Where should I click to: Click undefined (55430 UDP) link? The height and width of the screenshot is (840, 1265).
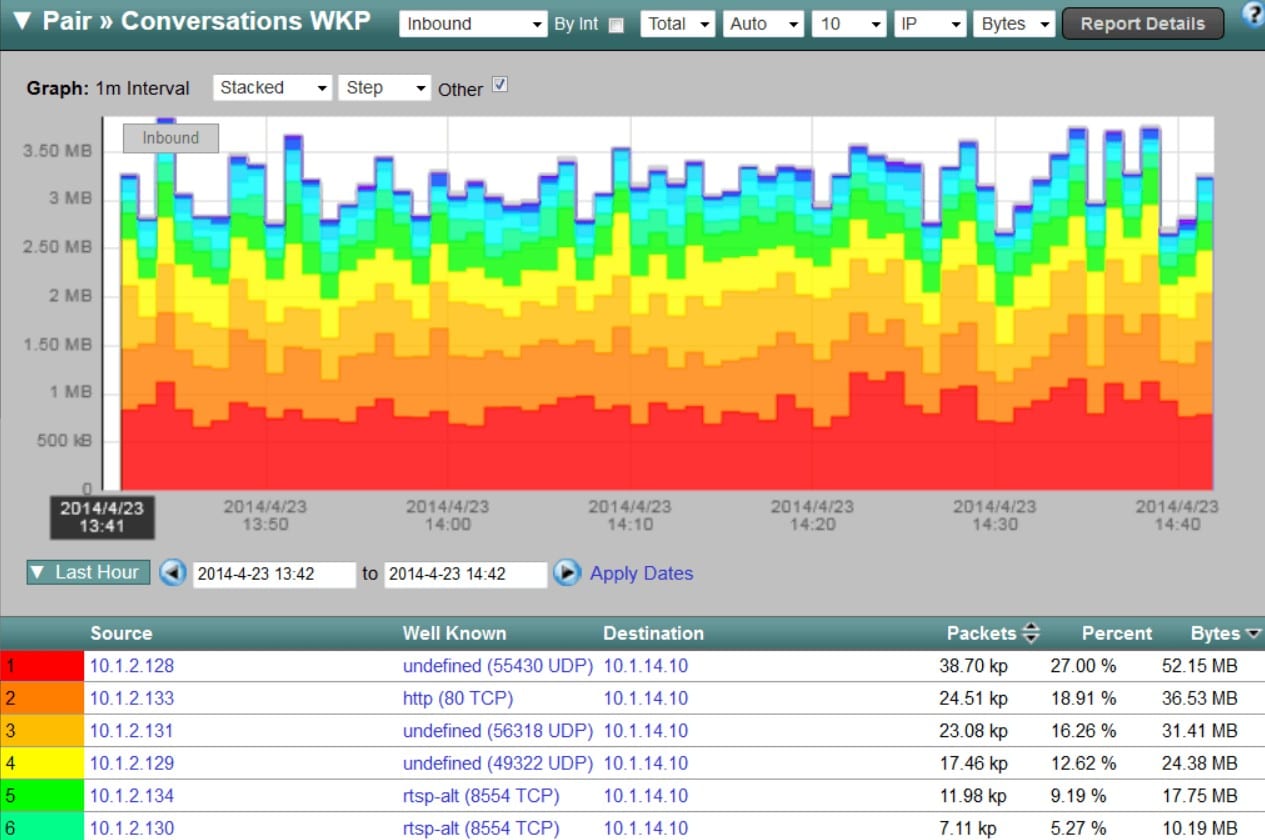(x=498, y=666)
